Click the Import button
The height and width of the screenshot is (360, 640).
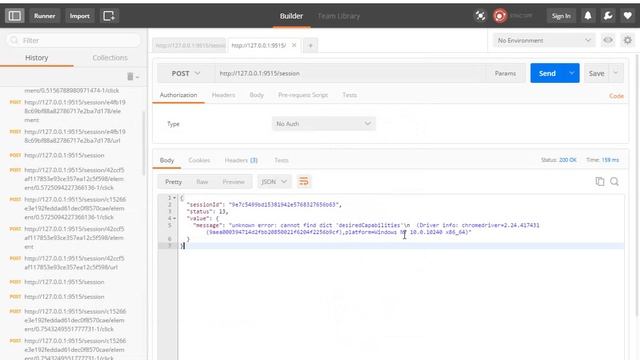click(80, 16)
